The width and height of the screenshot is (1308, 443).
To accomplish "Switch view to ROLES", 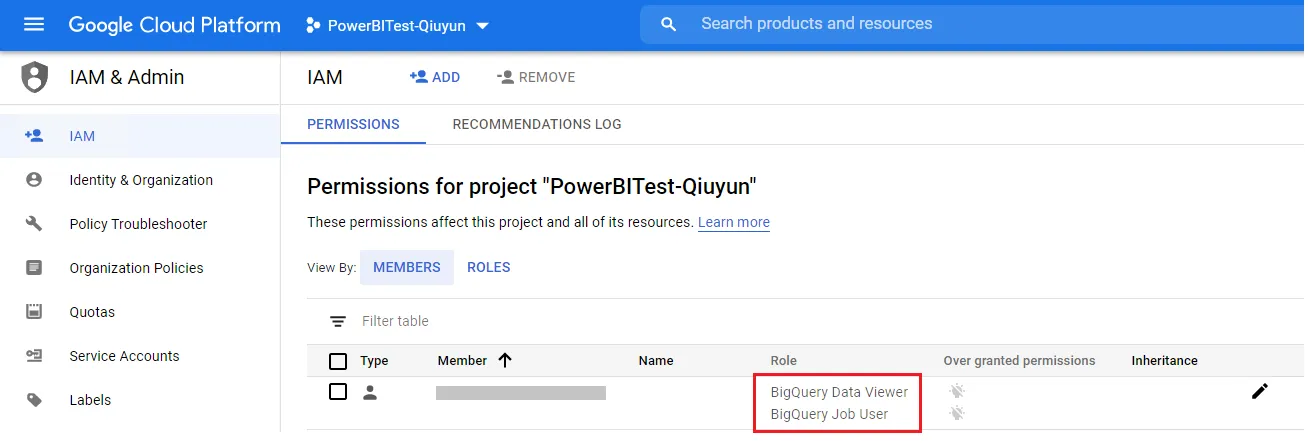I will (x=489, y=267).
